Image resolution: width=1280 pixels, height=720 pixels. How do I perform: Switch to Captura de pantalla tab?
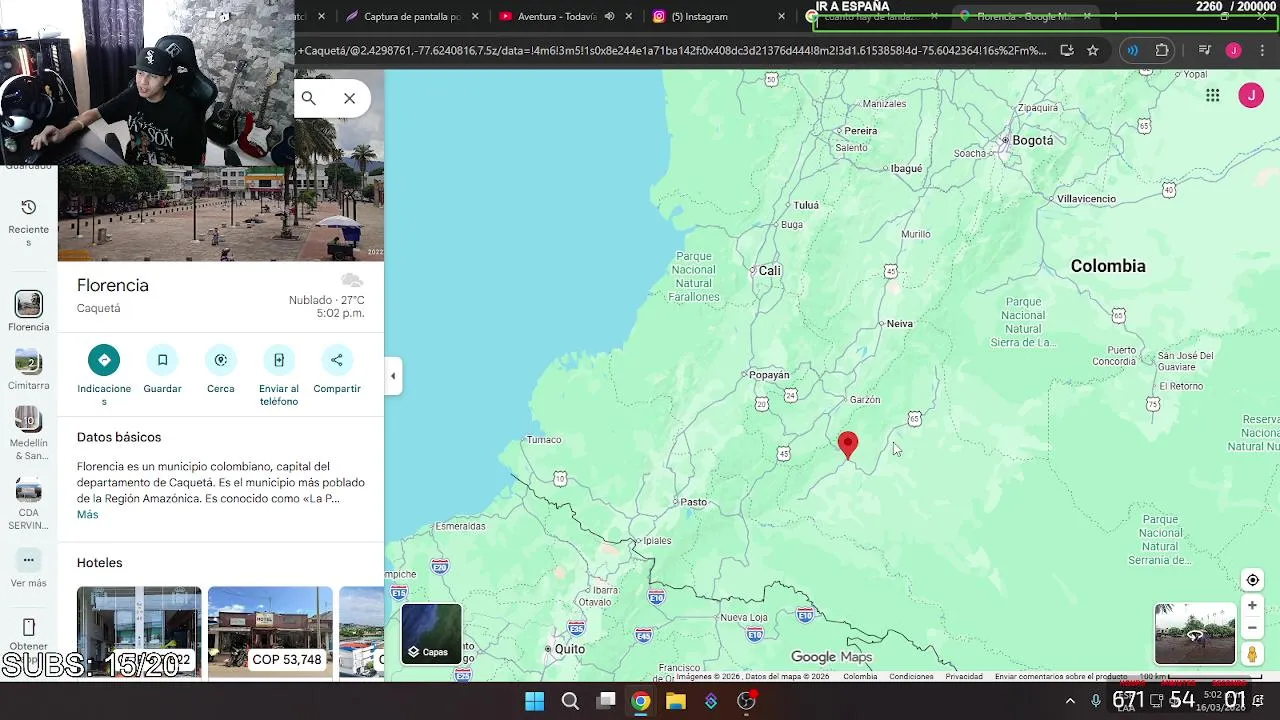tap(411, 16)
